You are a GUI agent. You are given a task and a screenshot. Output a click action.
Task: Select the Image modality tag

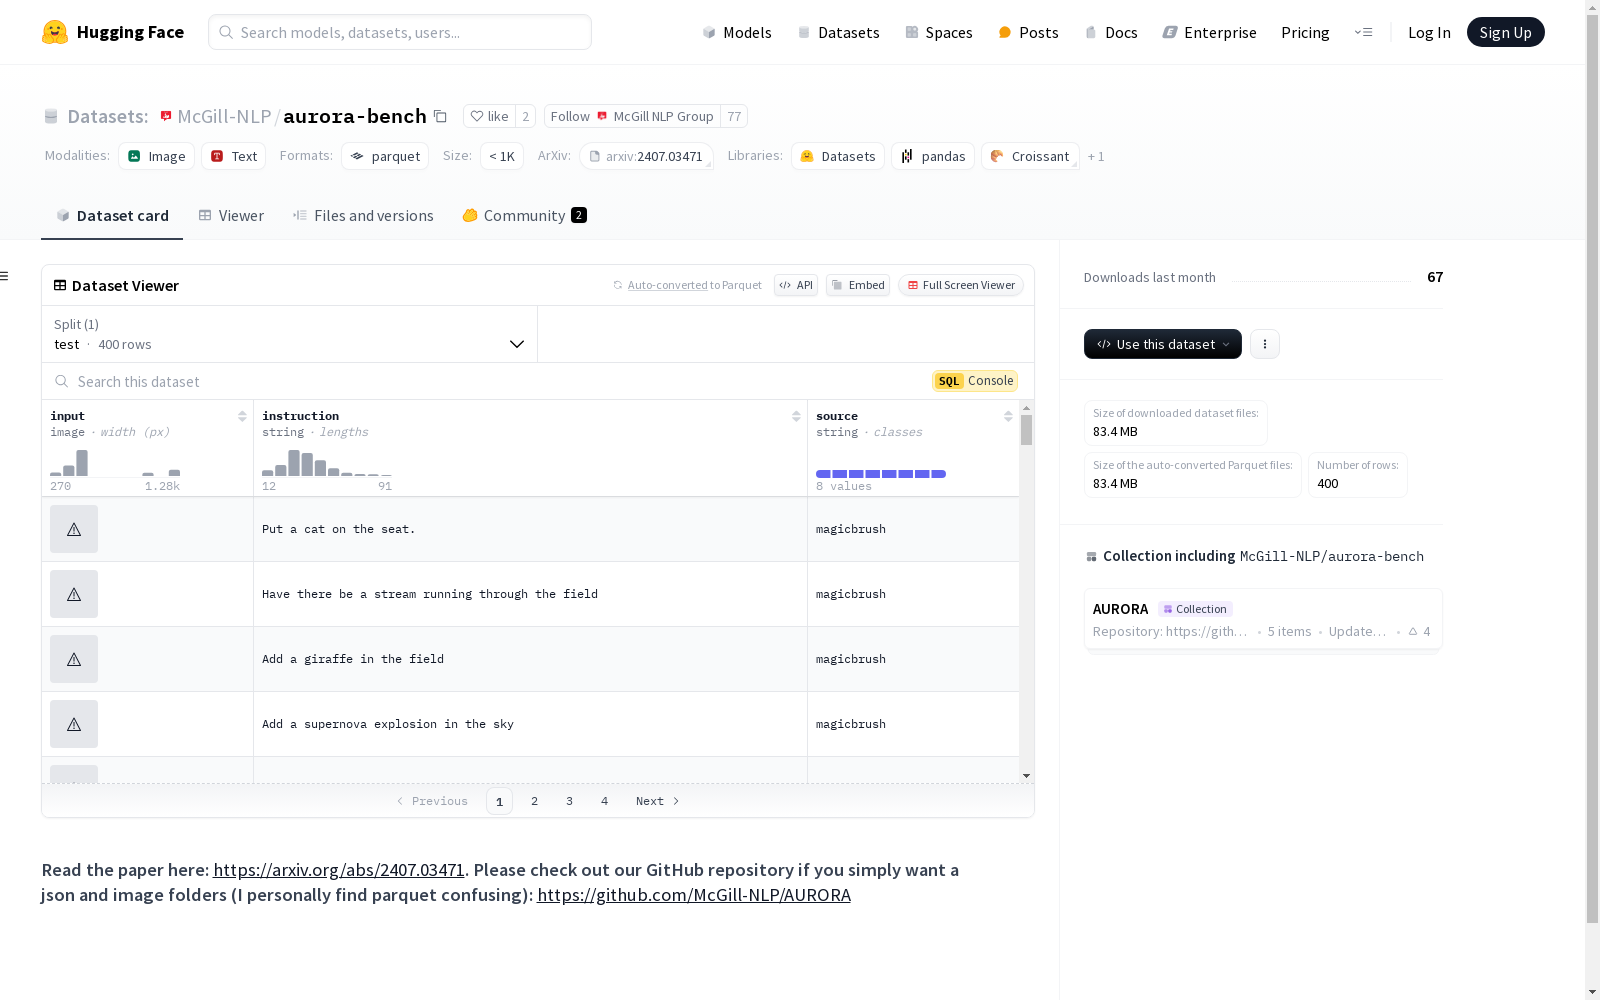[x=157, y=156]
